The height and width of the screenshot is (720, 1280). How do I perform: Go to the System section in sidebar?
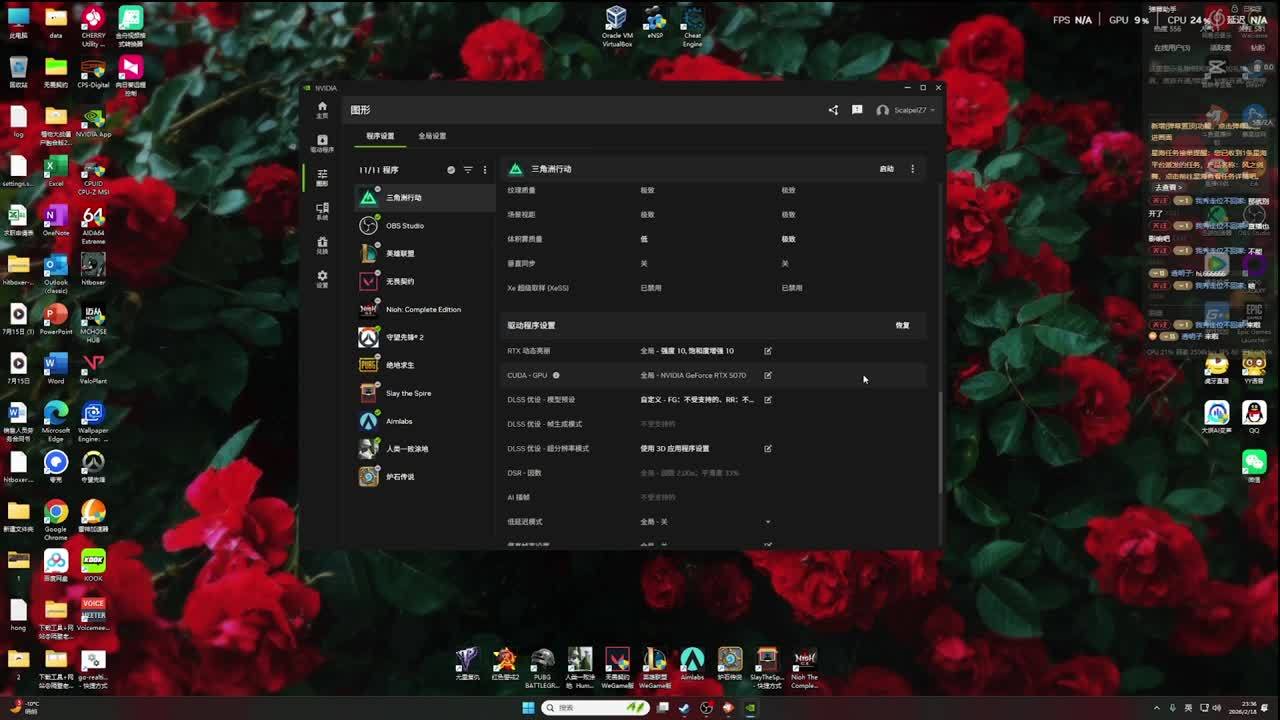click(322, 211)
